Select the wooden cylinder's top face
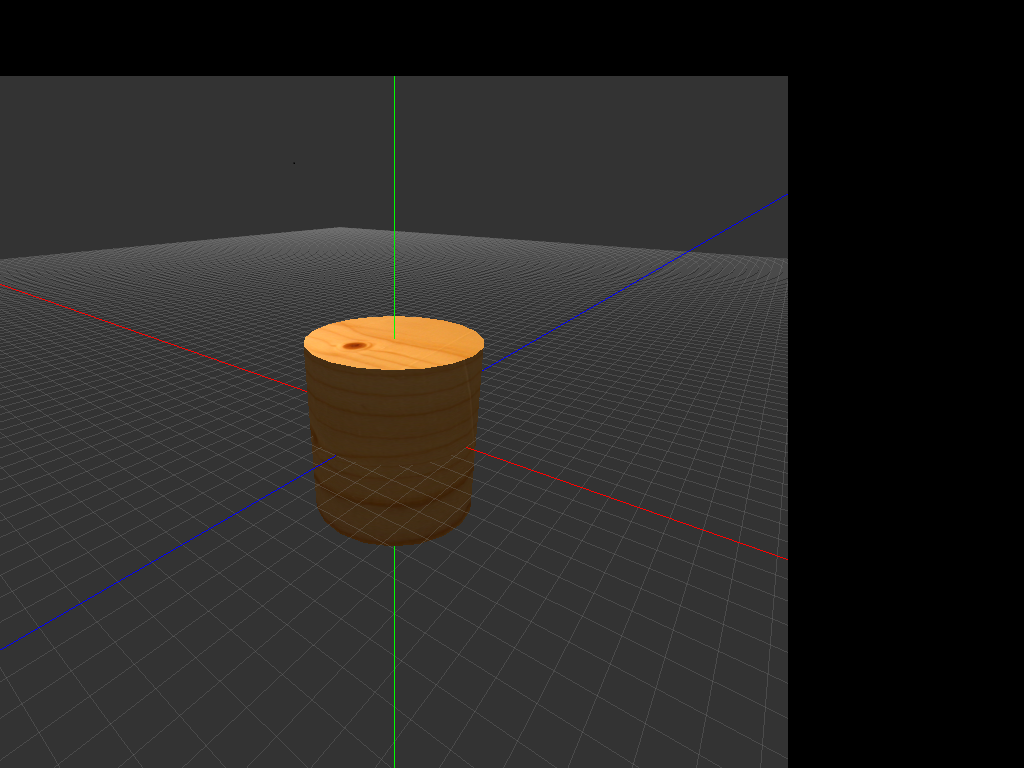Screen dimensions: 1024x768 click(x=410, y=346)
